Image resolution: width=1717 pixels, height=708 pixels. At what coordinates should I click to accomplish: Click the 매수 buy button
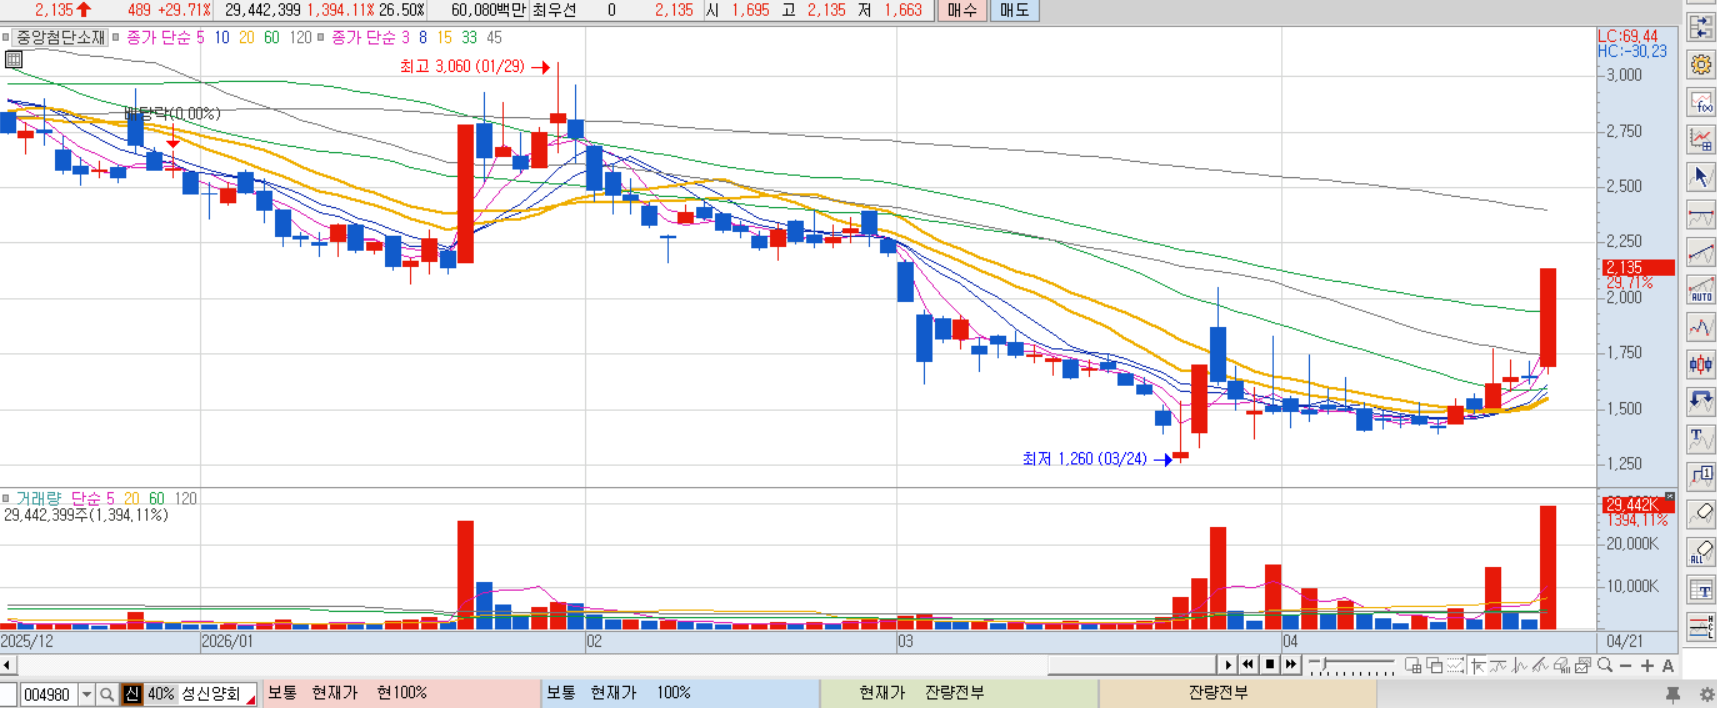tap(961, 10)
